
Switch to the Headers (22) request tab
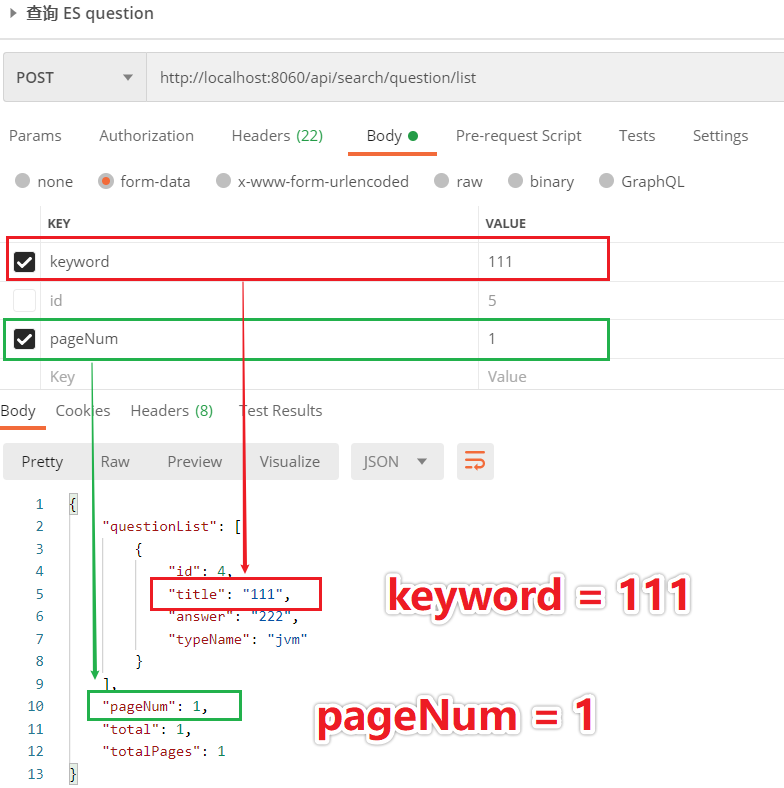click(277, 135)
